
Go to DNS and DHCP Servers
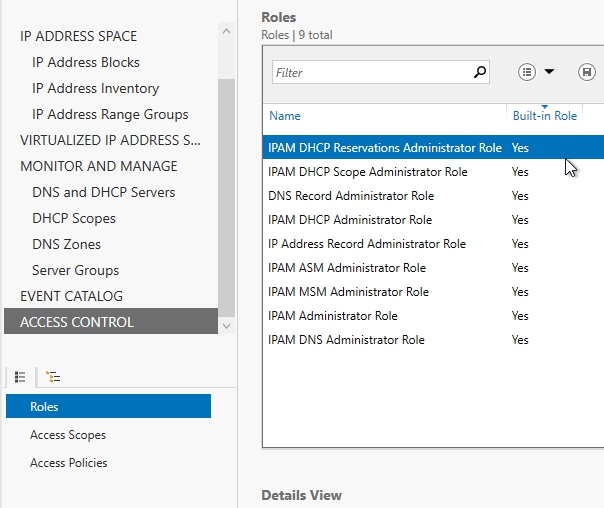(103, 192)
